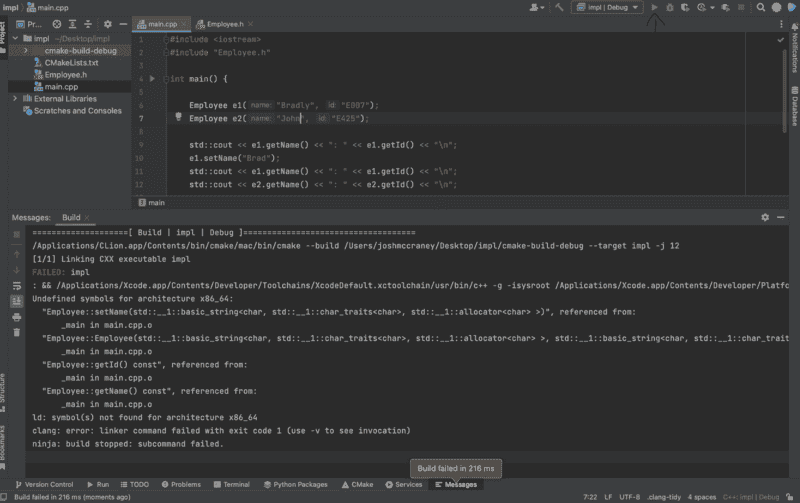Click the green Run button in toolbar
800x503 pixels.
coord(655,7)
